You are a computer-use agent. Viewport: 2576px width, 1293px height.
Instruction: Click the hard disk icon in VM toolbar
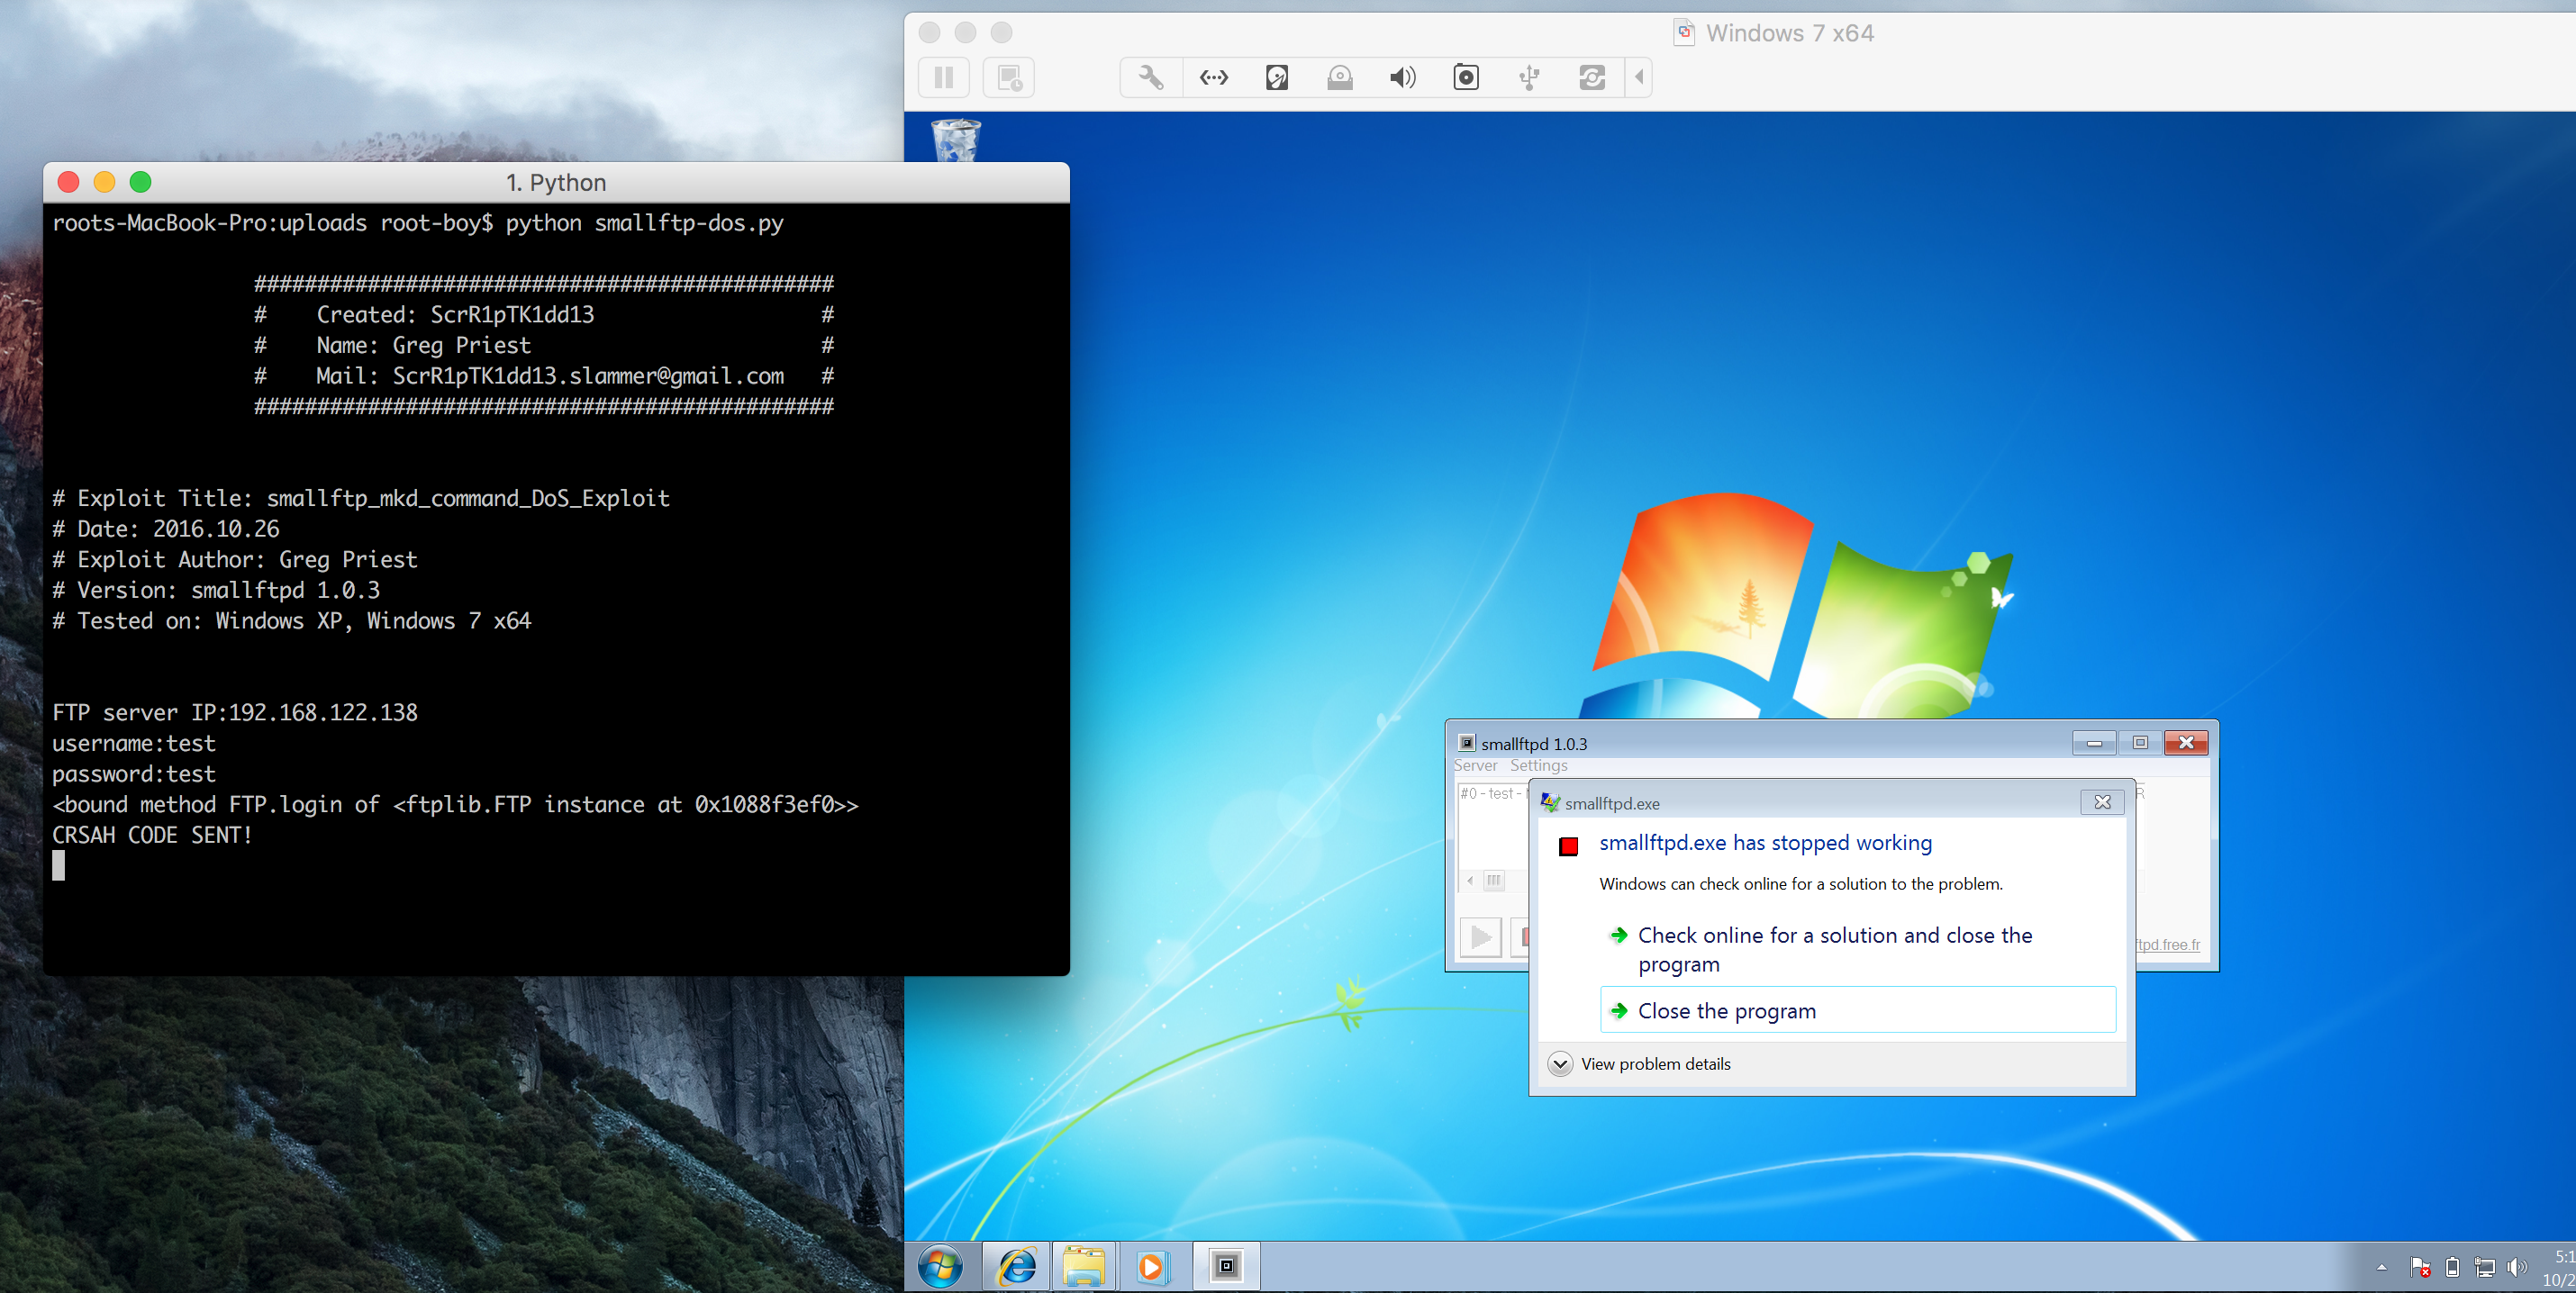tap(1277, 77)
